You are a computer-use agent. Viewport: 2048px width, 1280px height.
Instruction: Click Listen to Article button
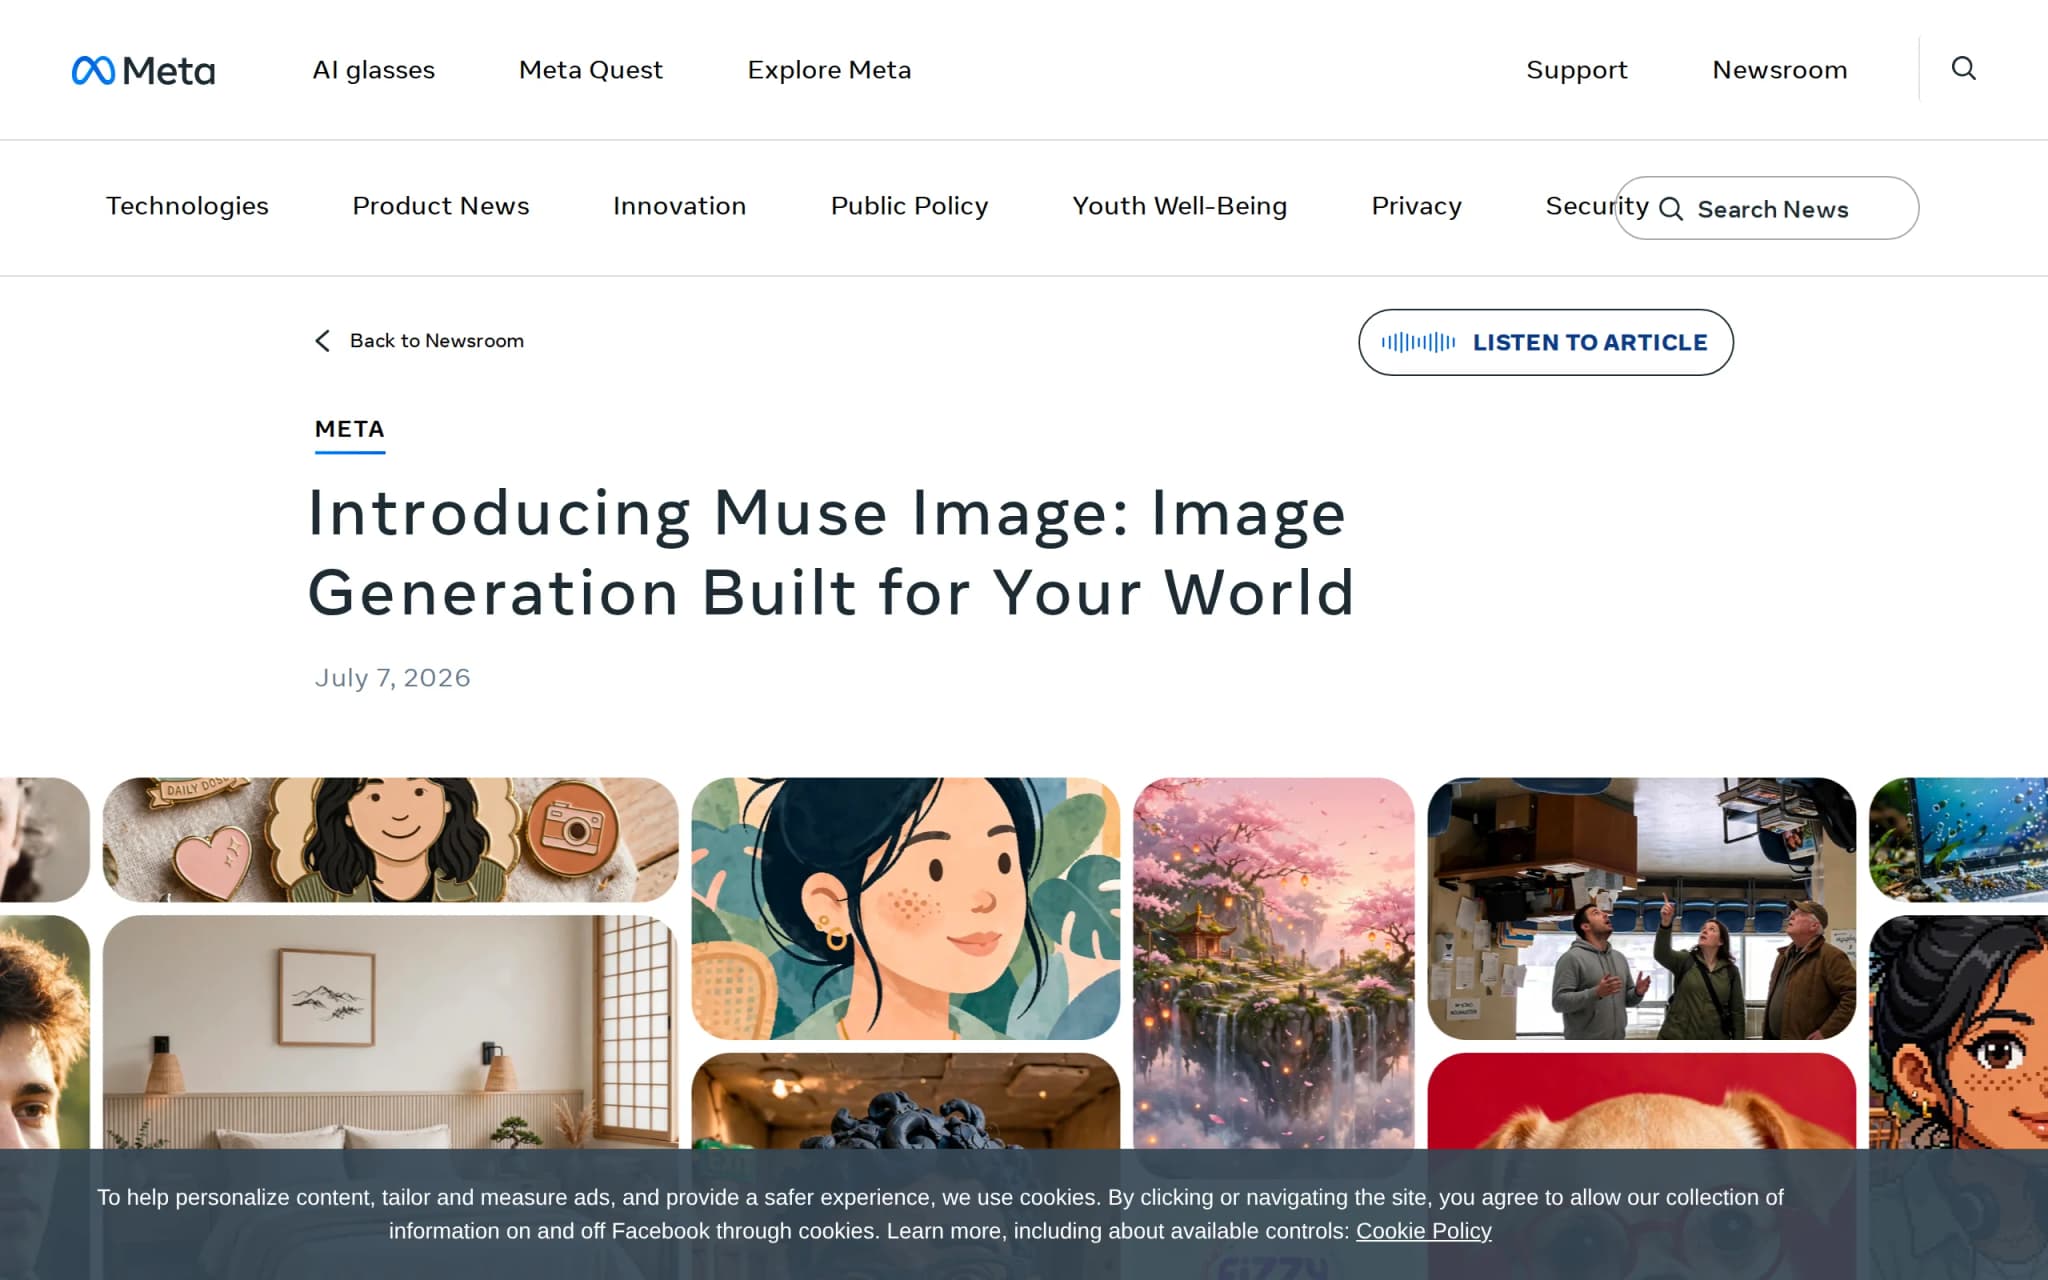click(1545, 342)
